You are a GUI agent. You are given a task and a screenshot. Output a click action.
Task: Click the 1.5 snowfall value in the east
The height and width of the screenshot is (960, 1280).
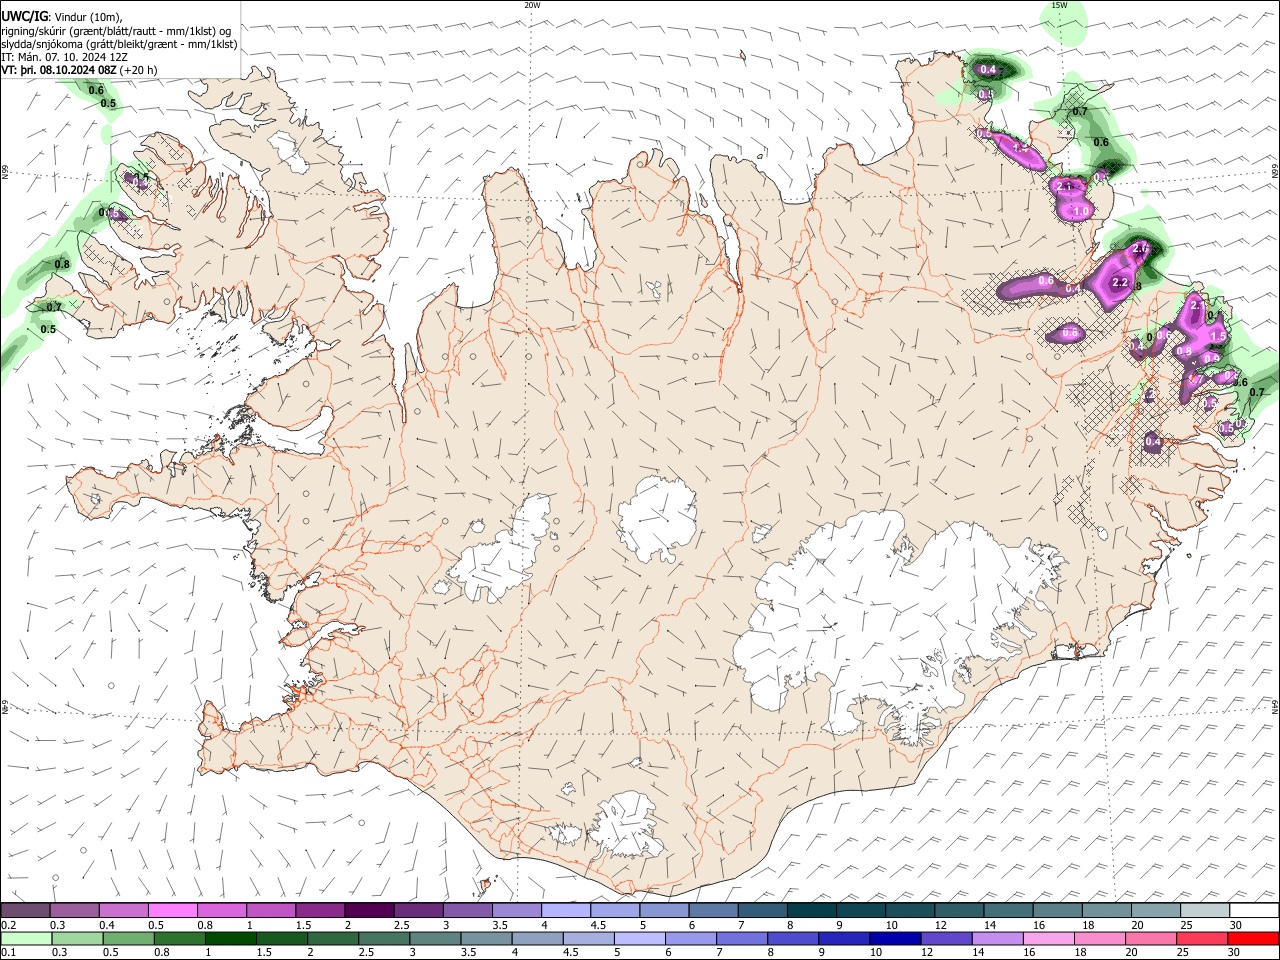pyautogui.click(x=1218, y=336)
